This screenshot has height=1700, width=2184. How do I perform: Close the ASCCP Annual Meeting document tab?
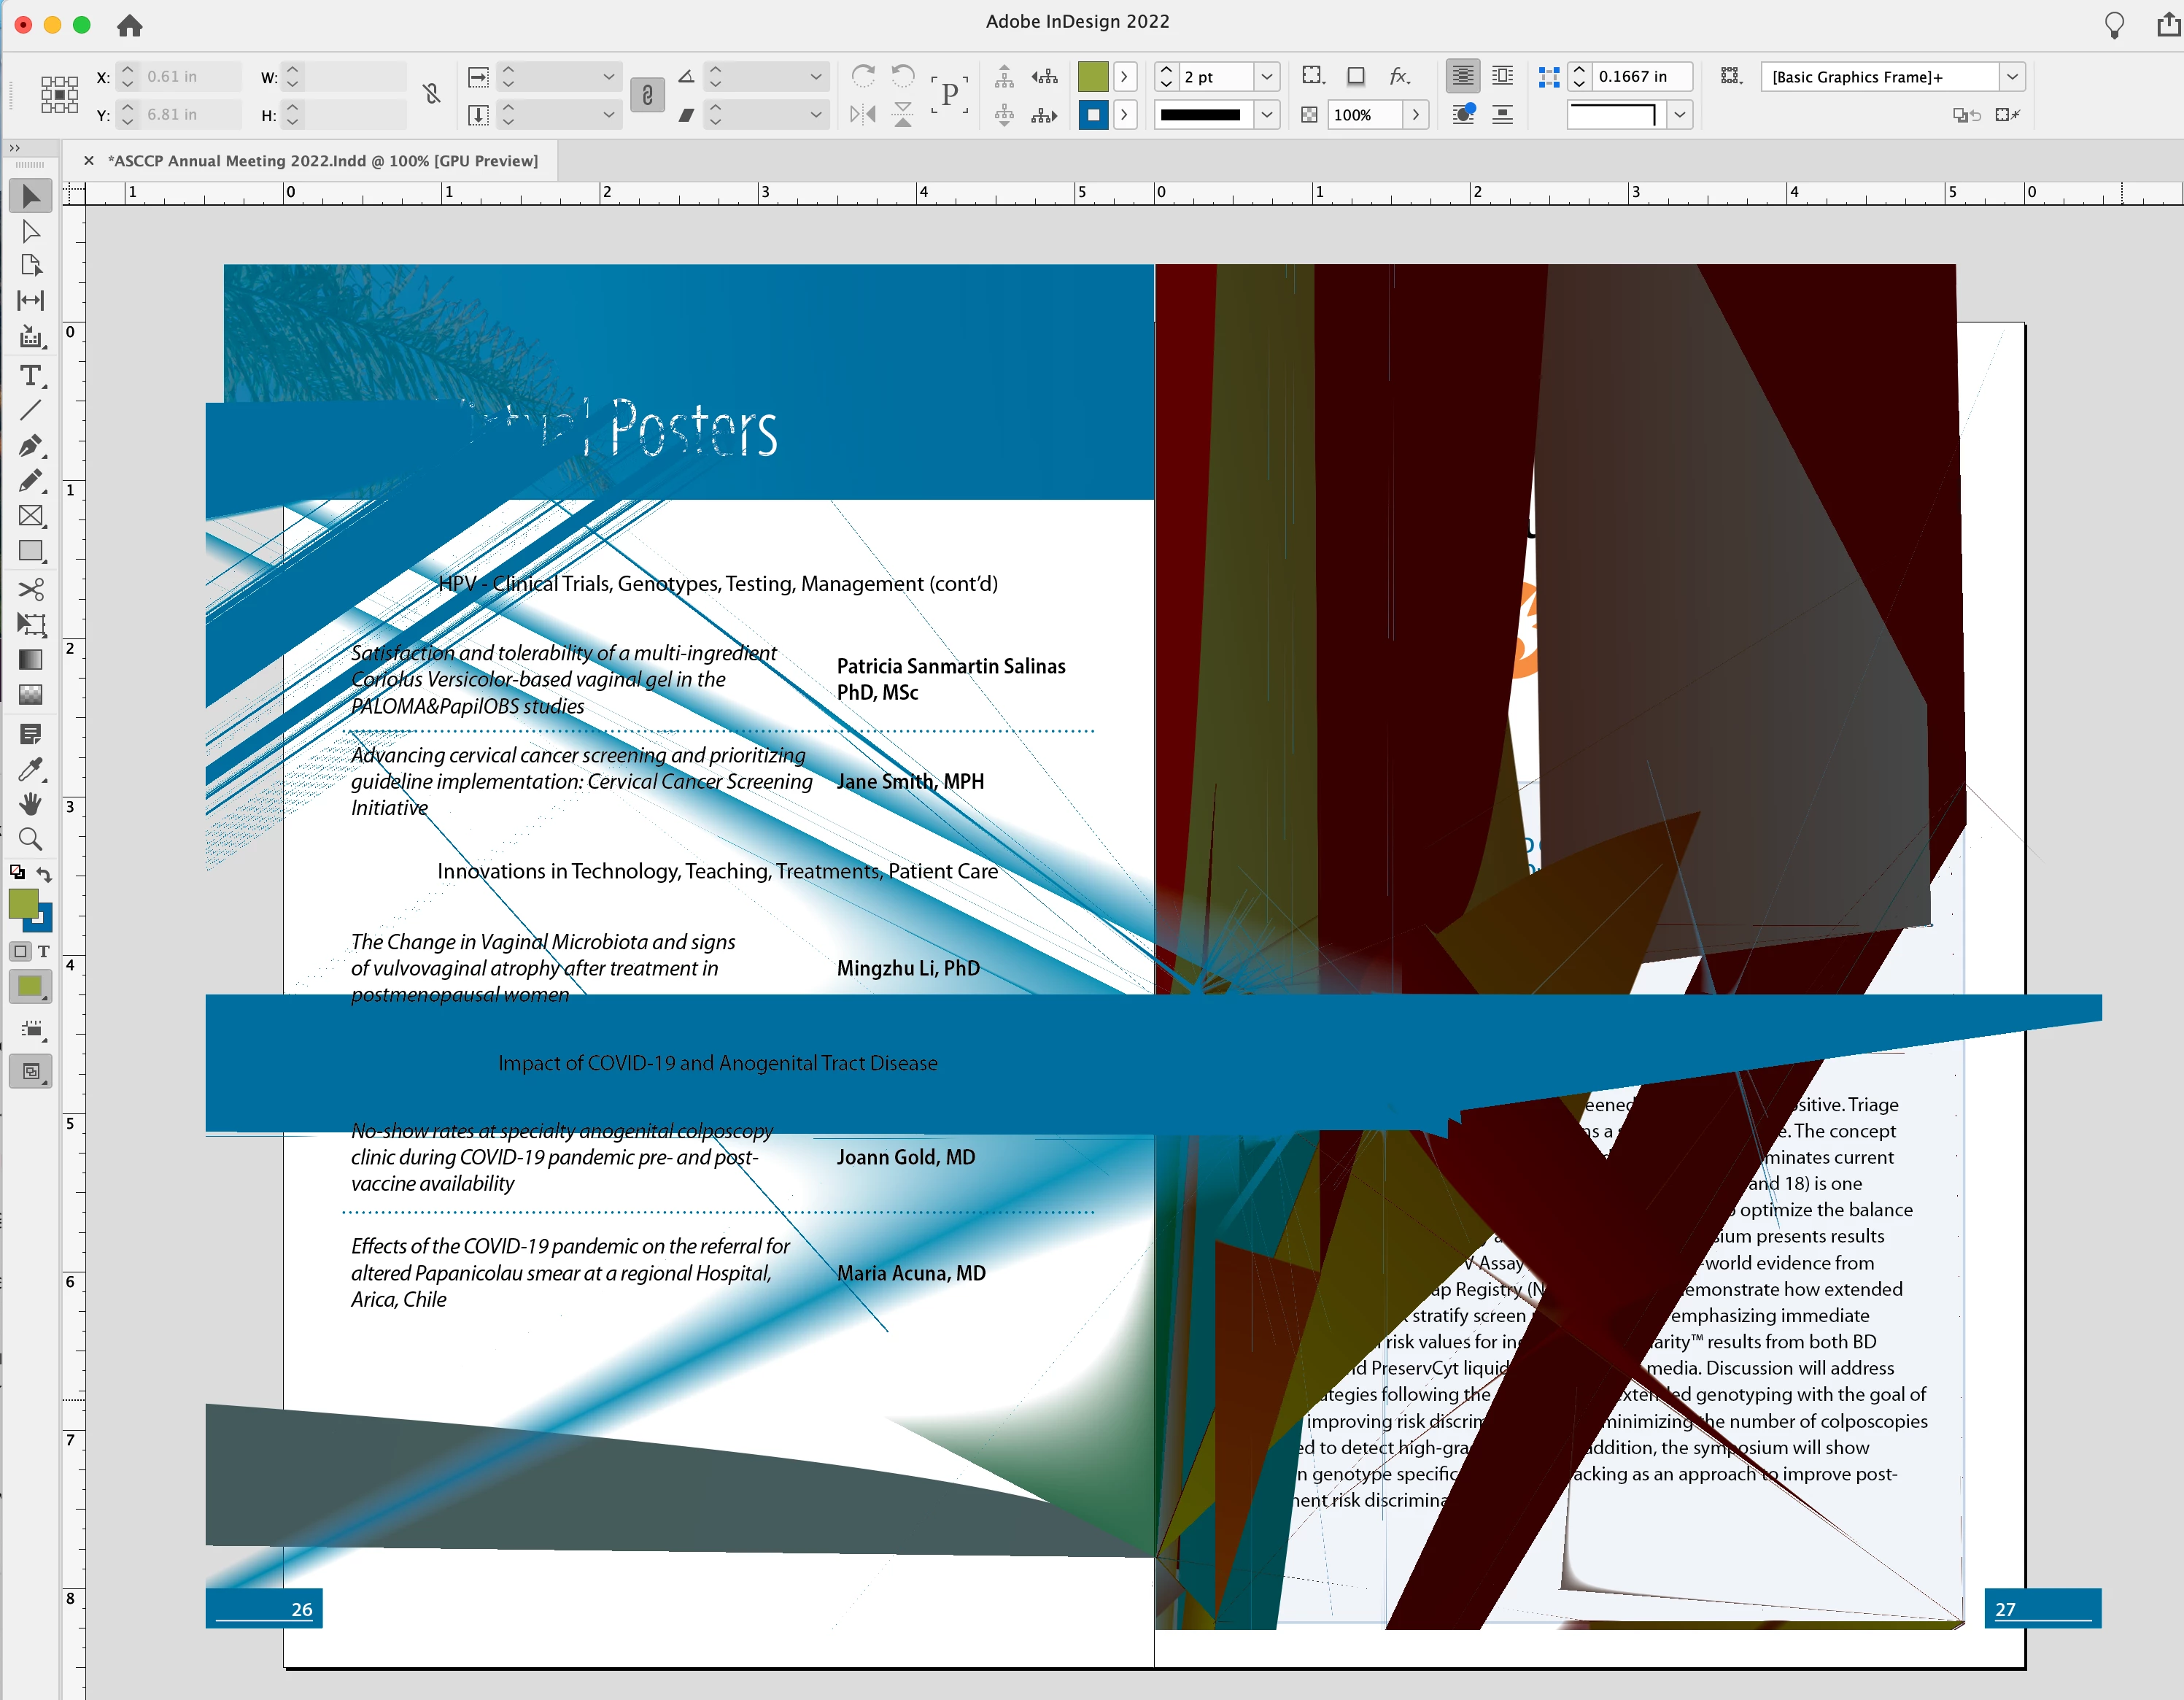89,161
